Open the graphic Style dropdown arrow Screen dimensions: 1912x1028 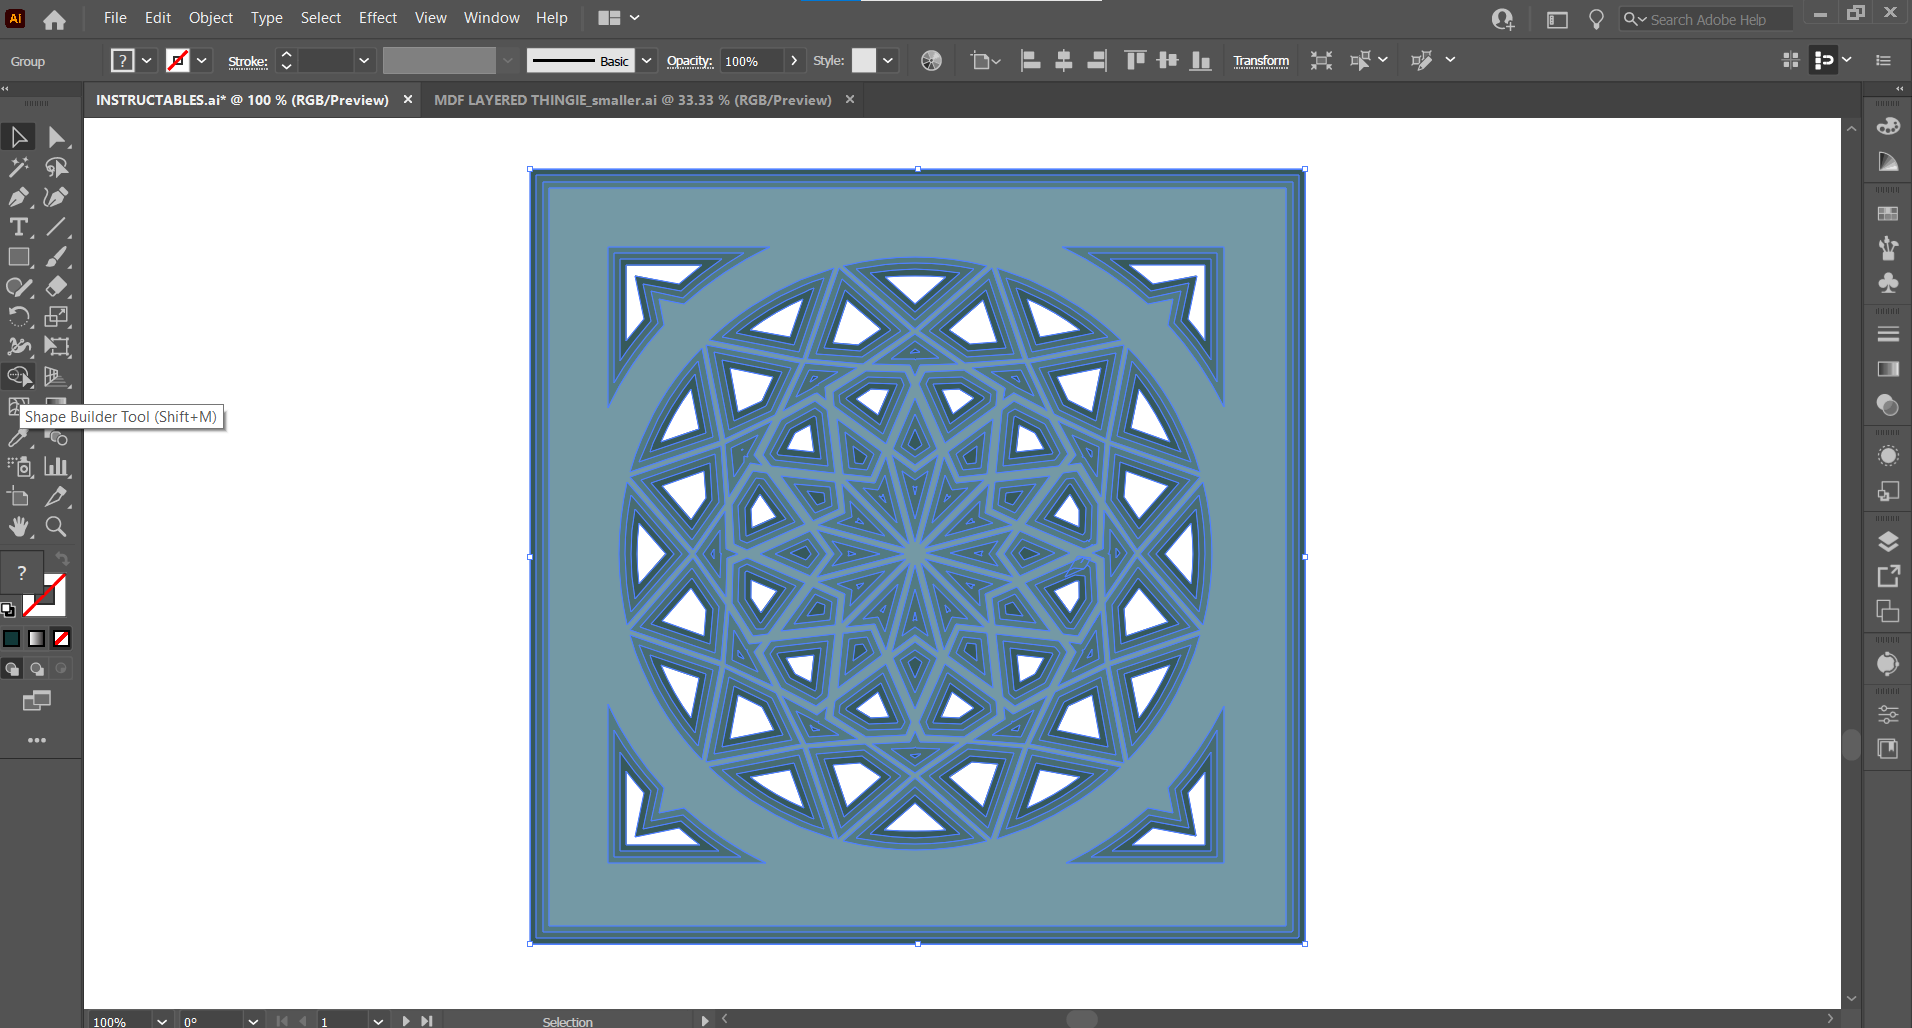coord(888,61)
